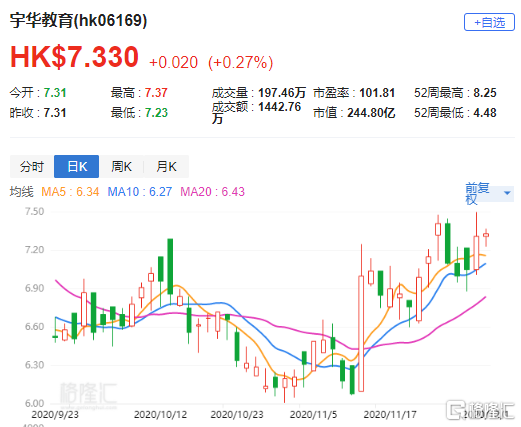Click the 6.00 y-axis label
Screen dimensions: 521x427
[34, 403]
